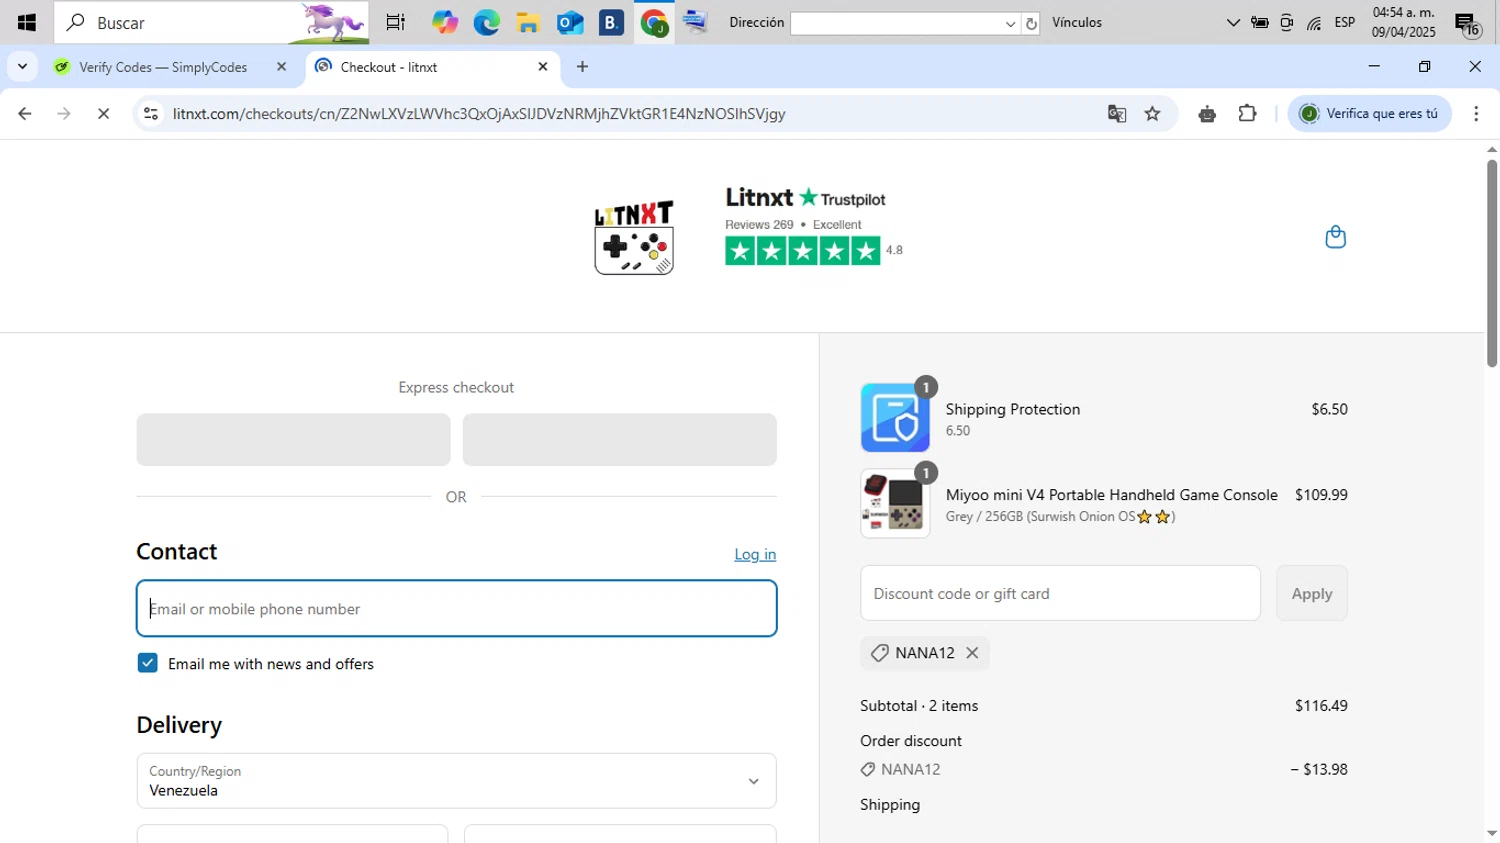Open Microsoft Edge from the taskbar

tap(487, 22)
